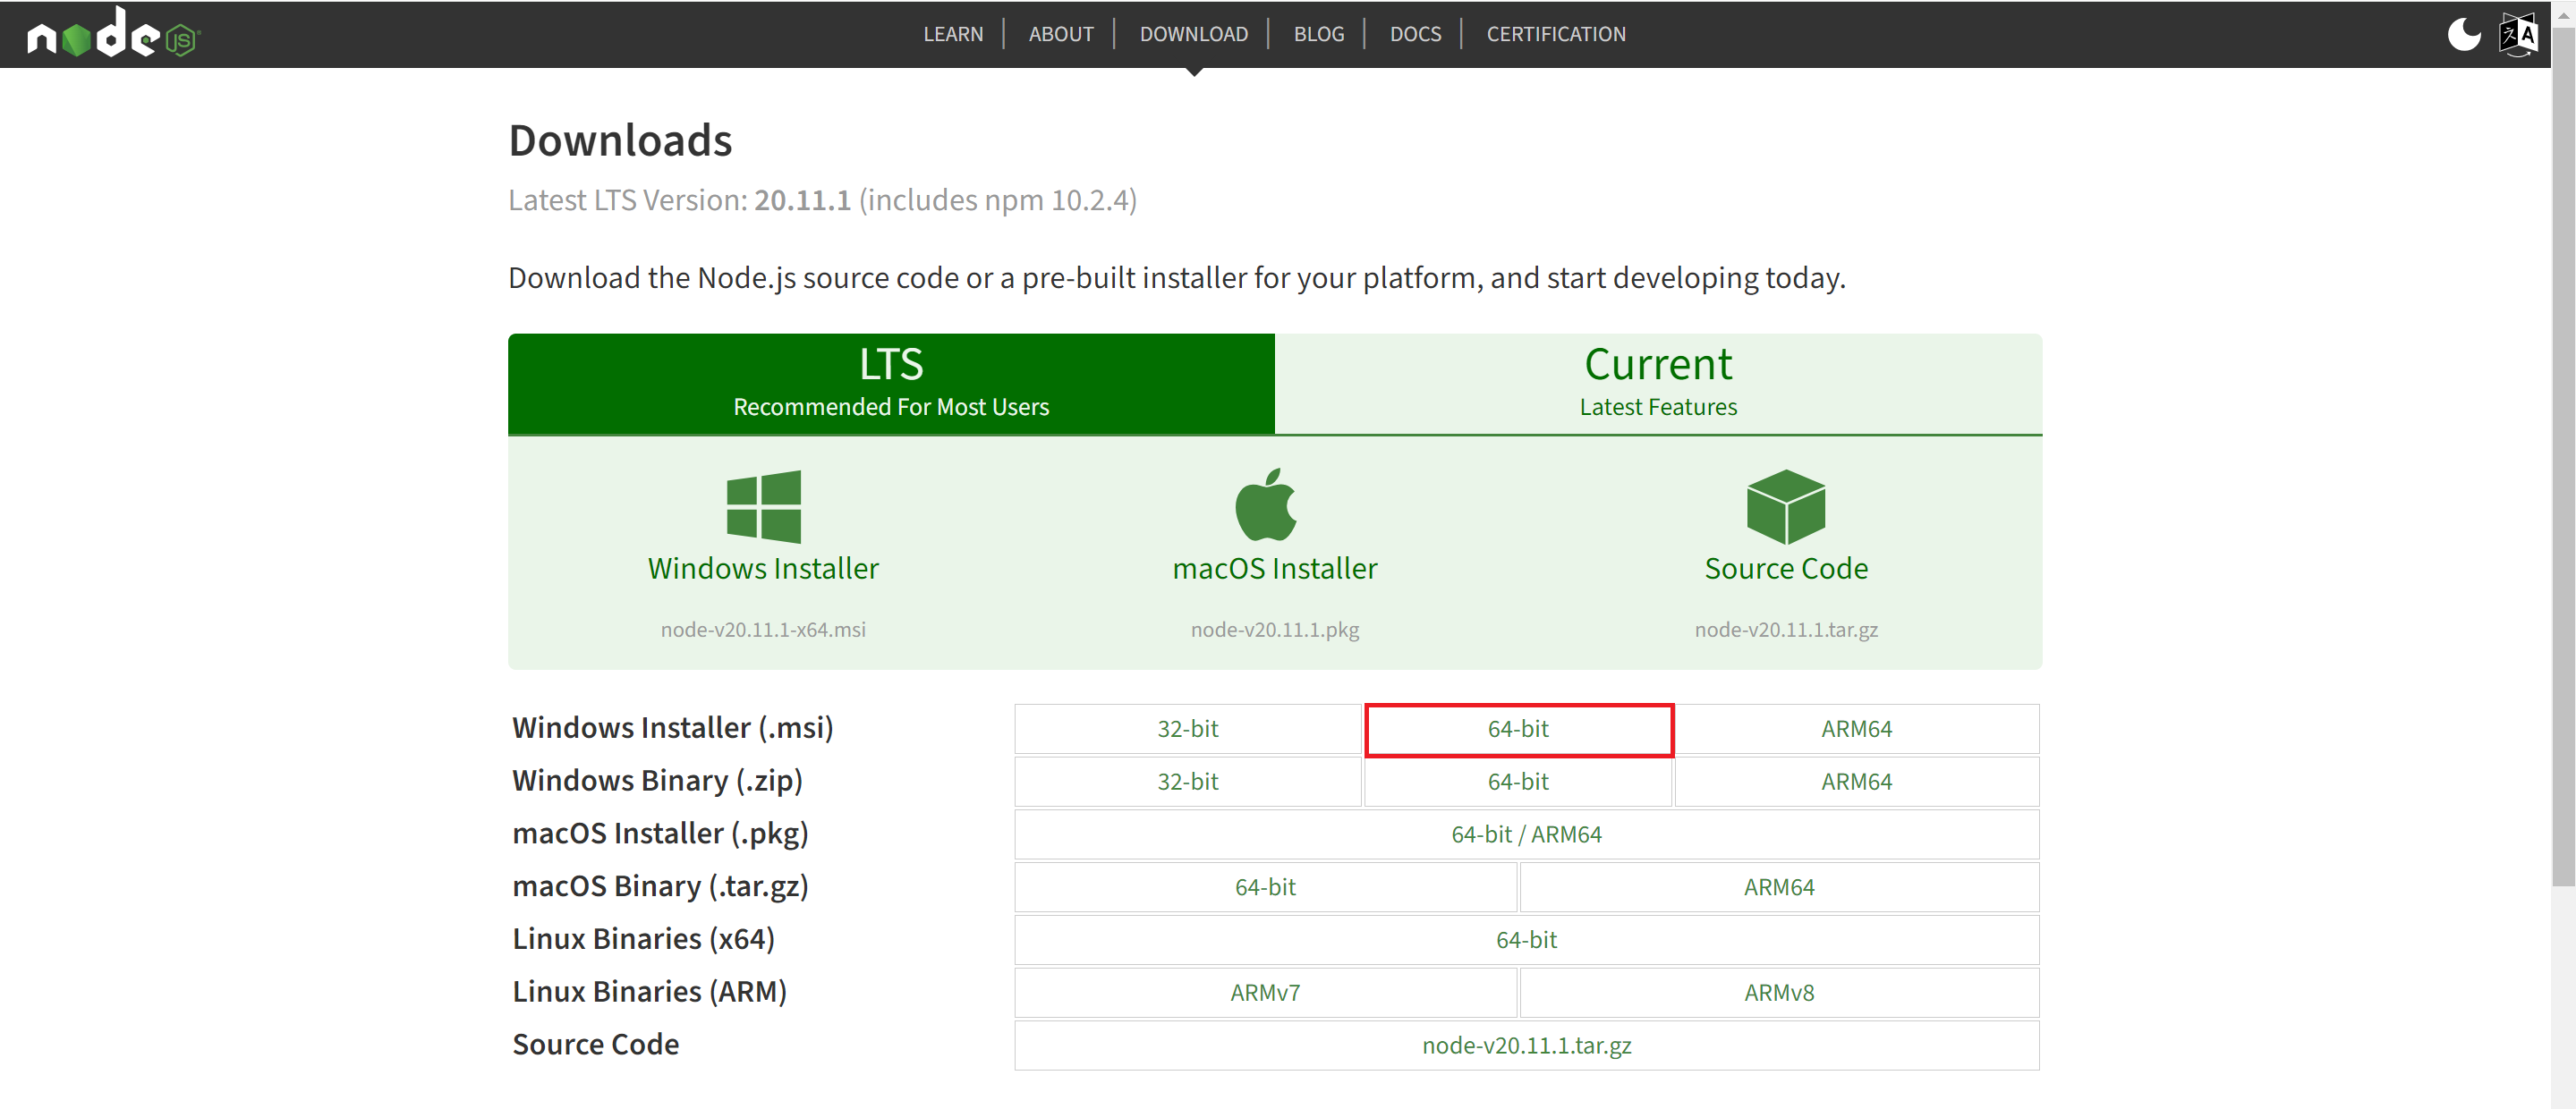This screenshot has height=1109, width=2576.
Task: Download Linux Binaries x64 64-bit
Action: (x=1525, y=940)
